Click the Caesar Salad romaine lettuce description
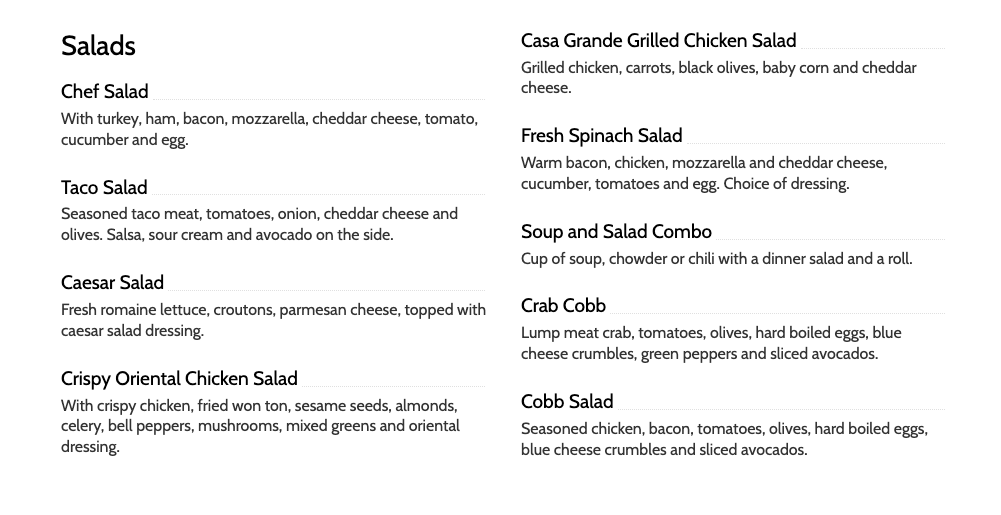This screenshot has width=1001, height=515. click(273, 320)
